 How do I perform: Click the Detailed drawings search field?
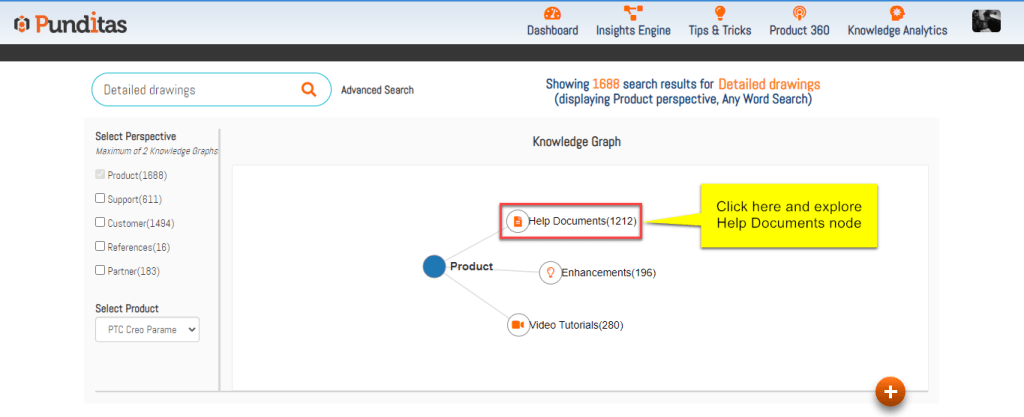(195, 90)
